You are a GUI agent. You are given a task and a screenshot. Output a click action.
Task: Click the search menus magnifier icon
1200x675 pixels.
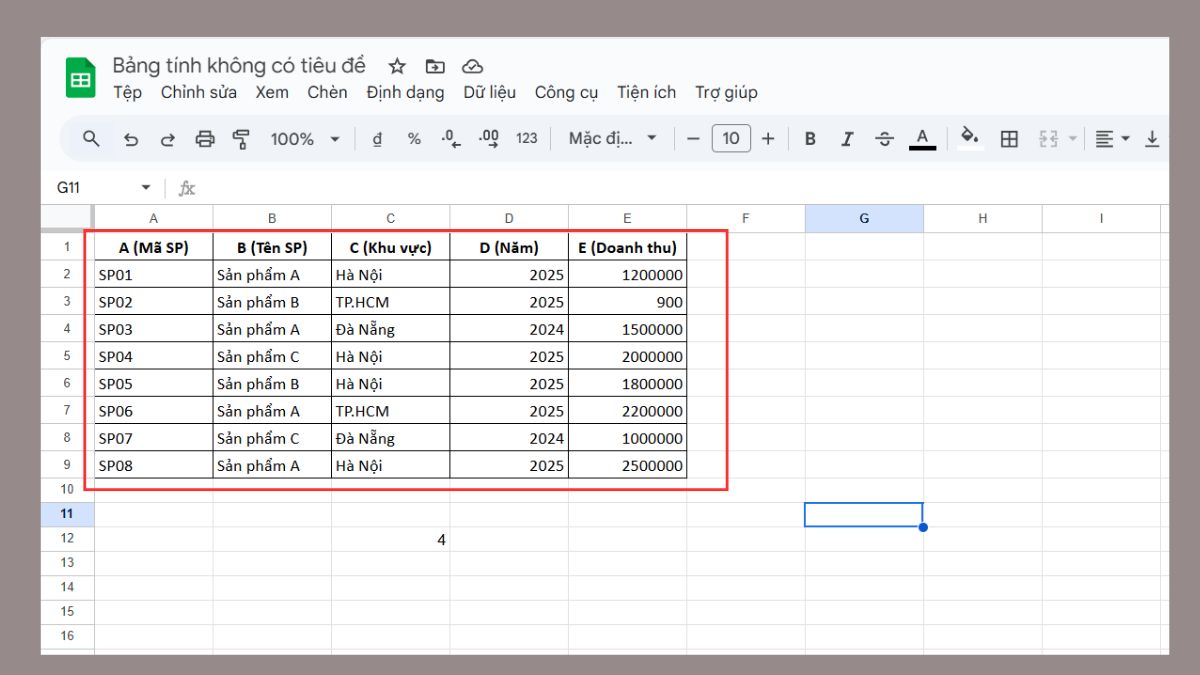click(x=91, y=139)
